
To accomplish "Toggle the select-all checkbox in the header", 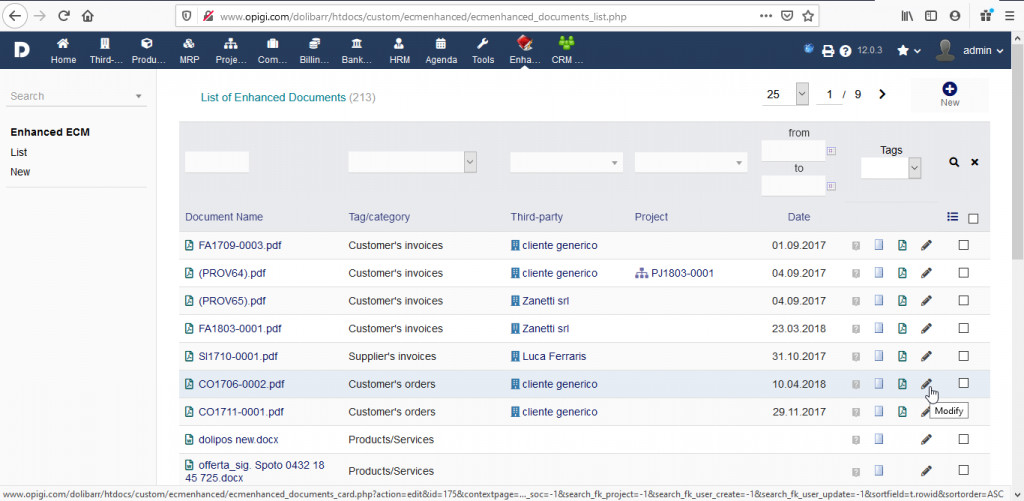I will click(974, 219).
